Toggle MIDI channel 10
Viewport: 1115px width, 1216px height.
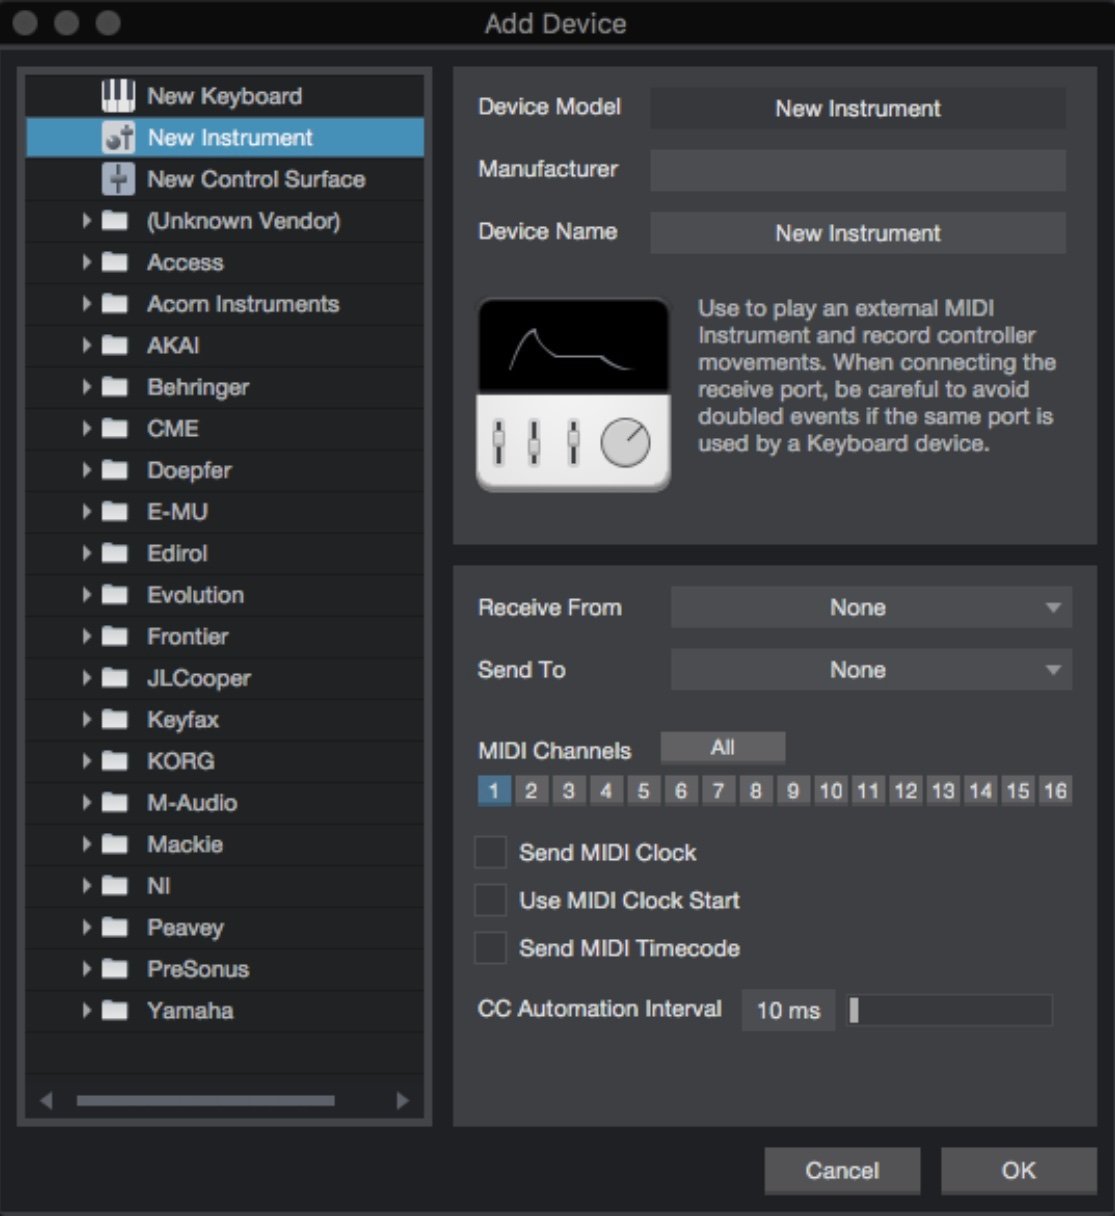[x=830, y=791]
